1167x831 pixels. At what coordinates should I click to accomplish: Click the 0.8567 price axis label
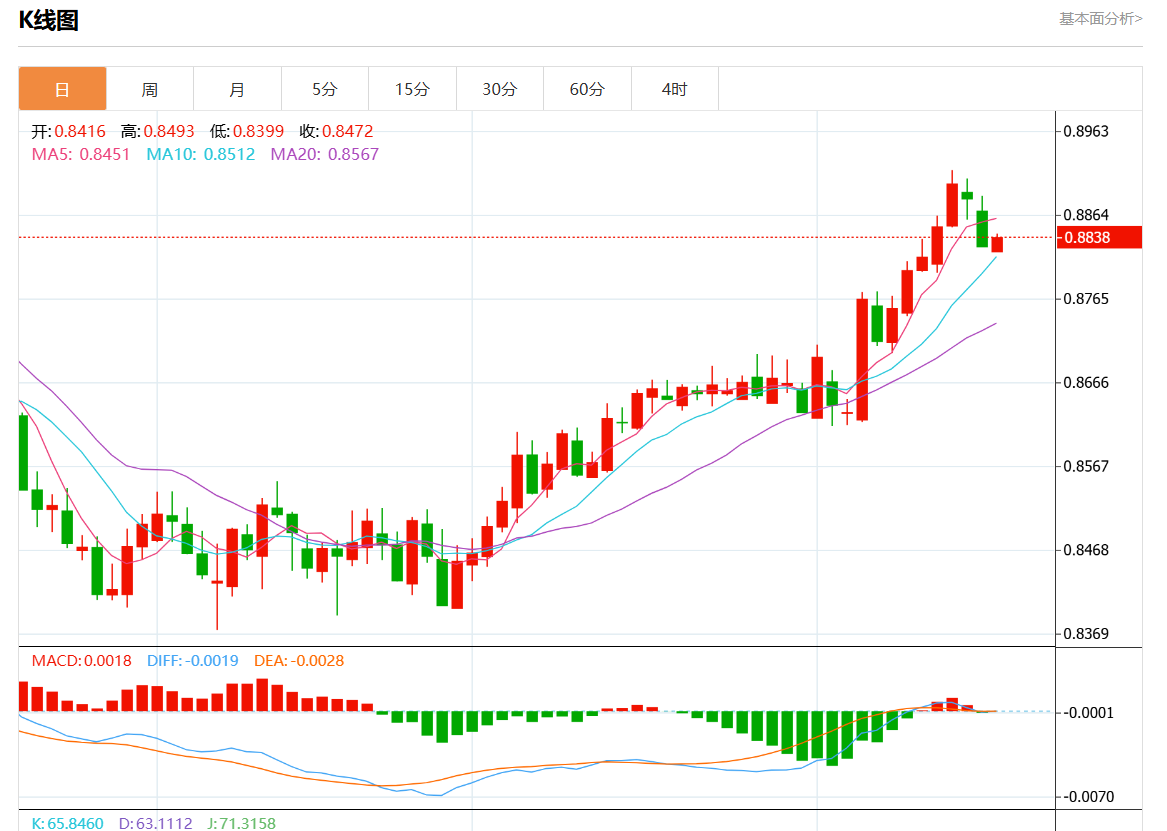1086,466
